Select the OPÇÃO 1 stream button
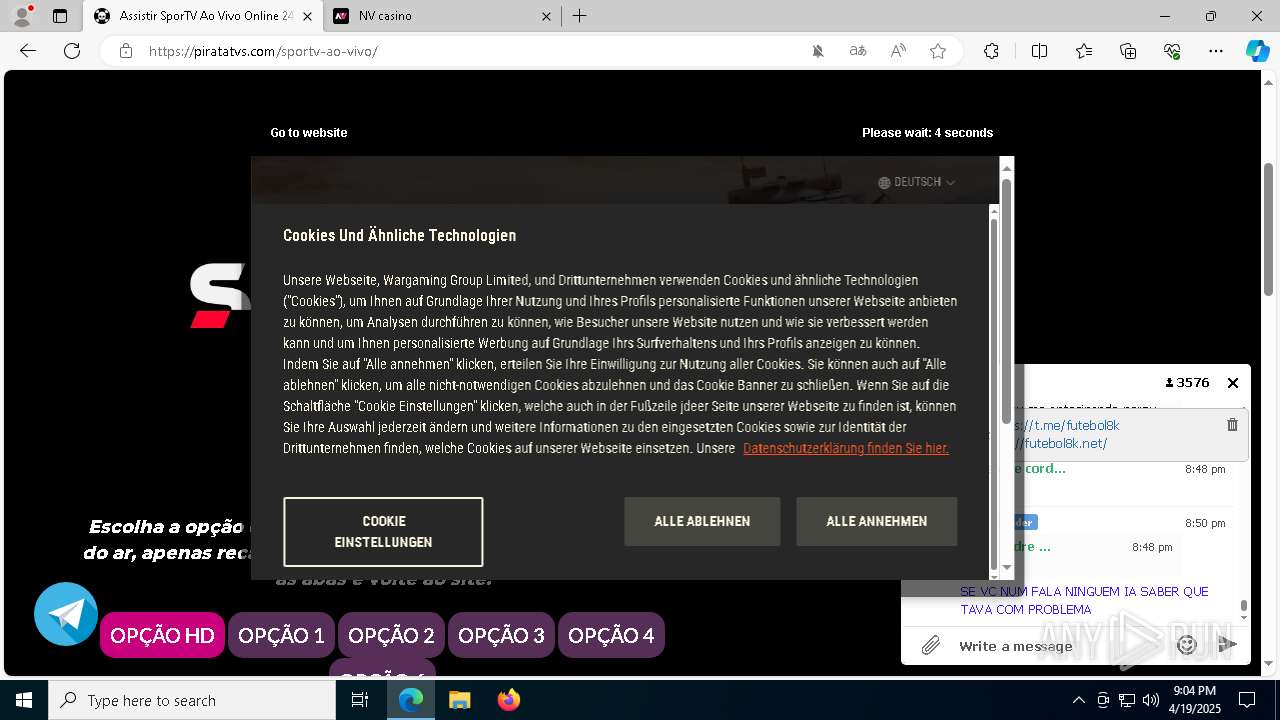Viewport: 1280px width, 720px height. point(281,635)
